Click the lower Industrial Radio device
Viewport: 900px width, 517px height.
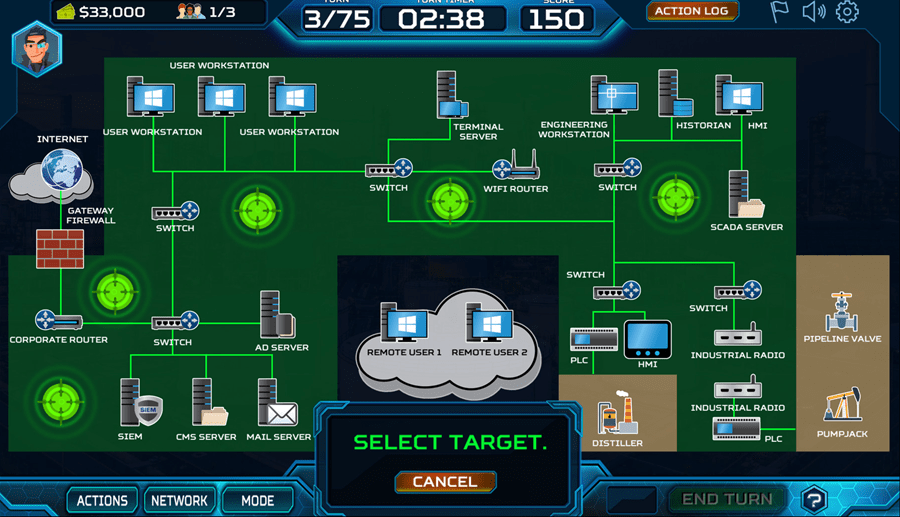pos(738,387)
